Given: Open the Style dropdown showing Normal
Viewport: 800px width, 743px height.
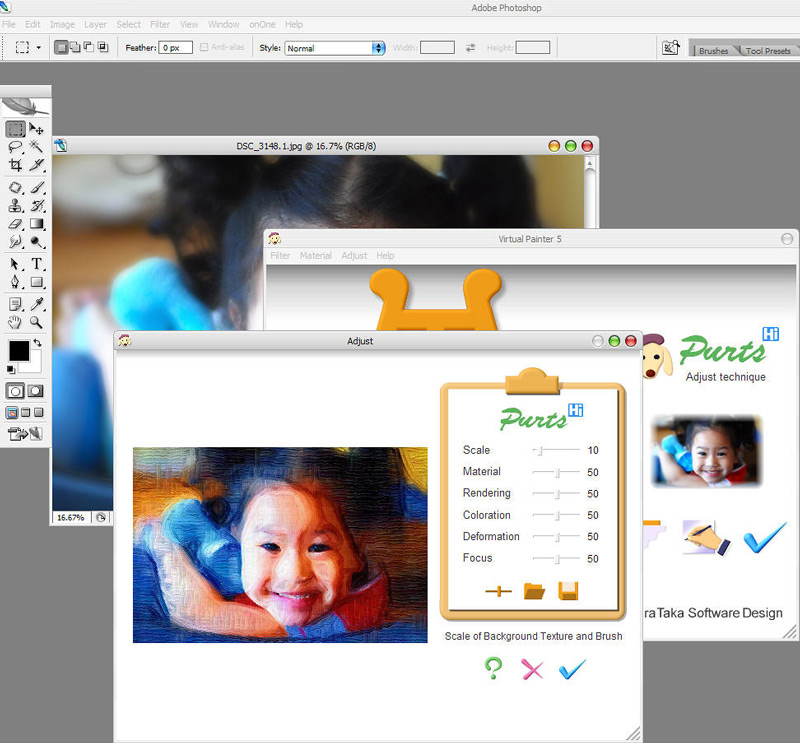Looking at the screenshot, I should (x=335, y=48).
